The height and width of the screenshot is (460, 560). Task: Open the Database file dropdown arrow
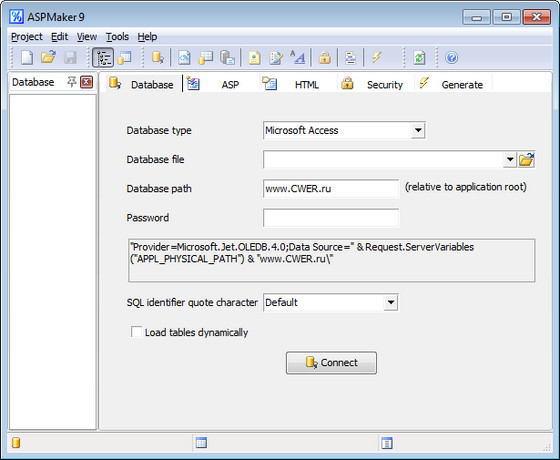(x=510, y=160)
